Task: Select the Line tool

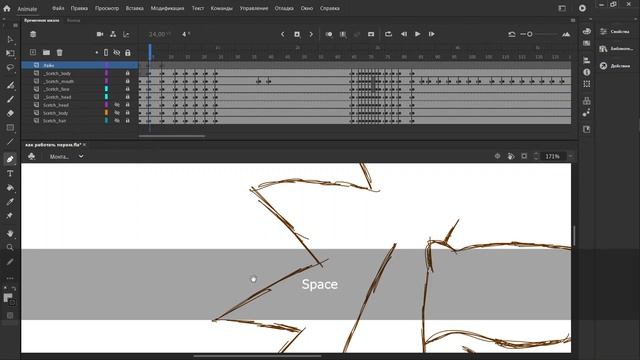Action: pyautogui.click(x=10, y=142)
